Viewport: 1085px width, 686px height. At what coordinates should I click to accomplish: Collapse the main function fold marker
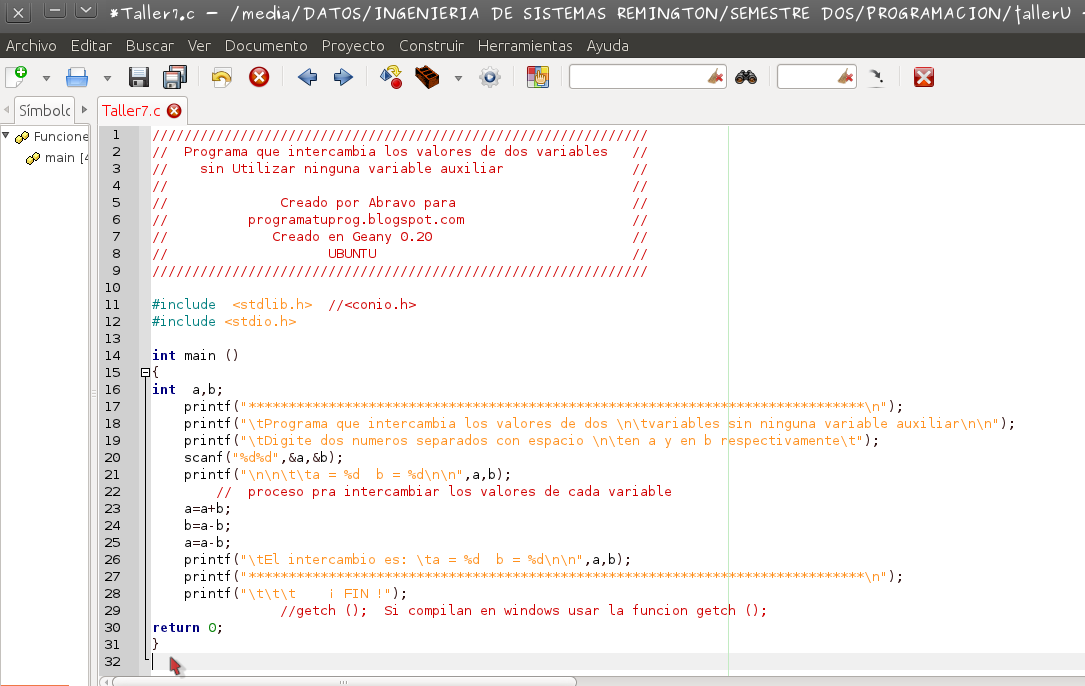tap(144, 372)
